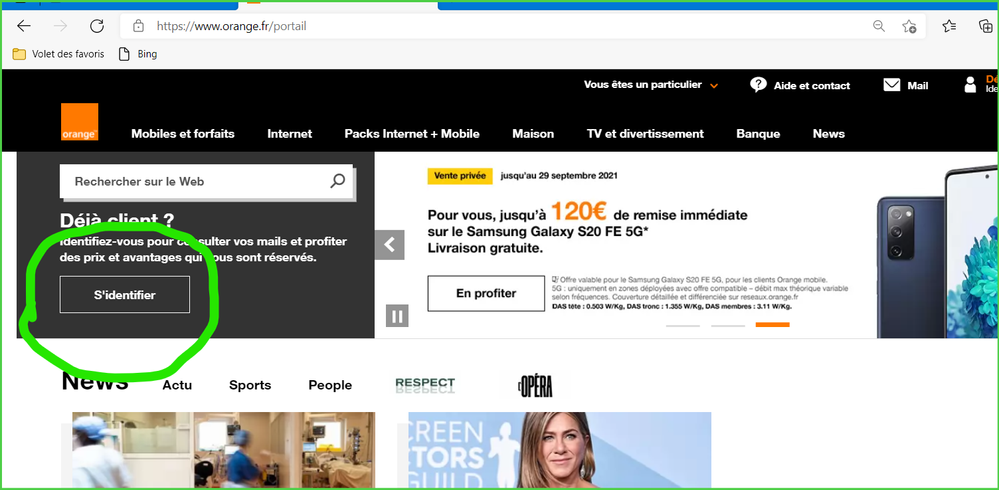Click the padlock site info icon
The width and height of the screenshot is (999, 490).
(138, 26)
